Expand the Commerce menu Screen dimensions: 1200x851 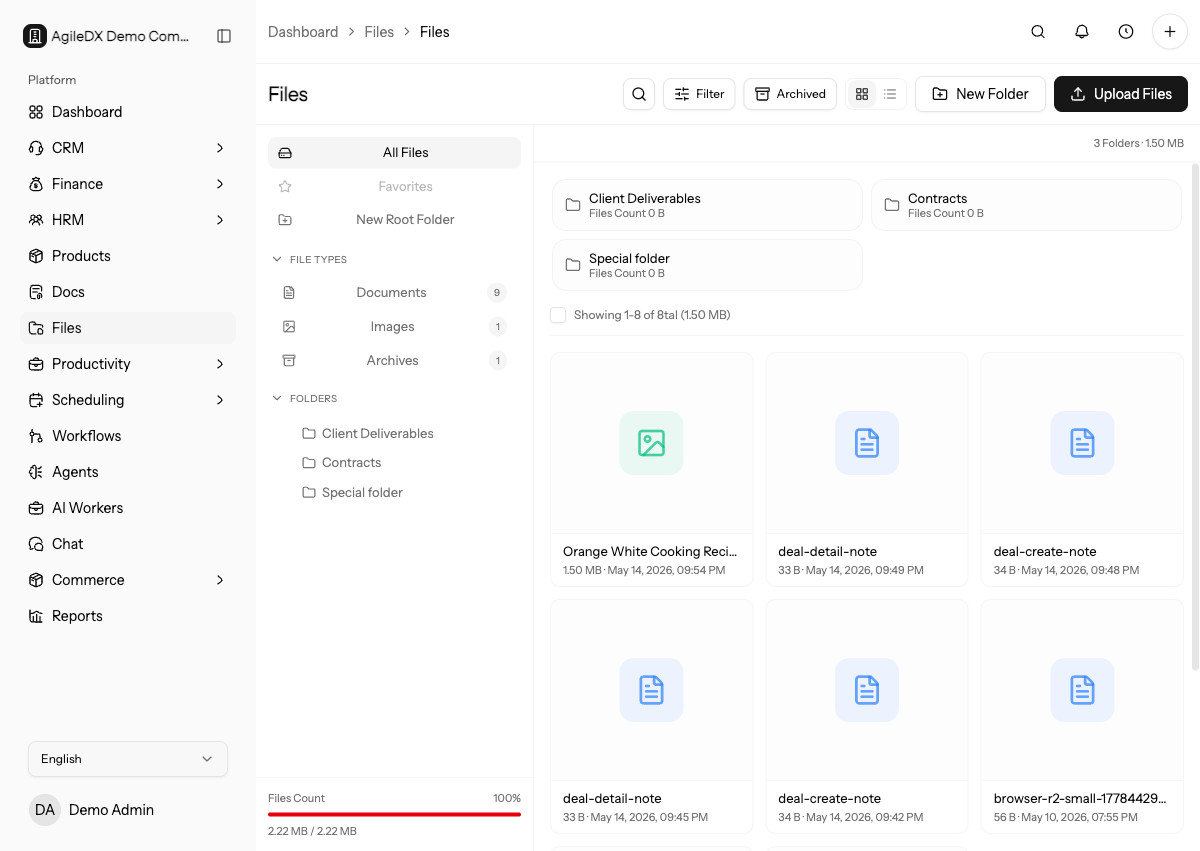click(128, 580)
